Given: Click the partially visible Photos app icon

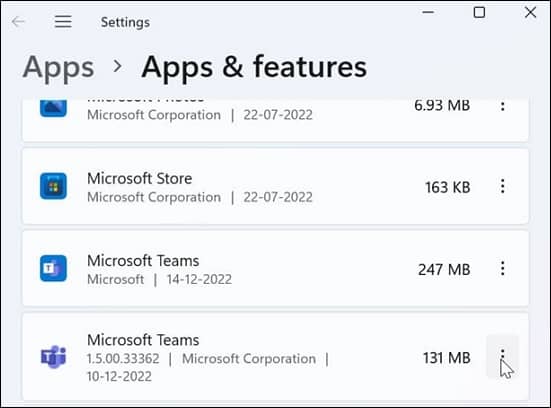Looking at the screenshot, I should point(53,107).
